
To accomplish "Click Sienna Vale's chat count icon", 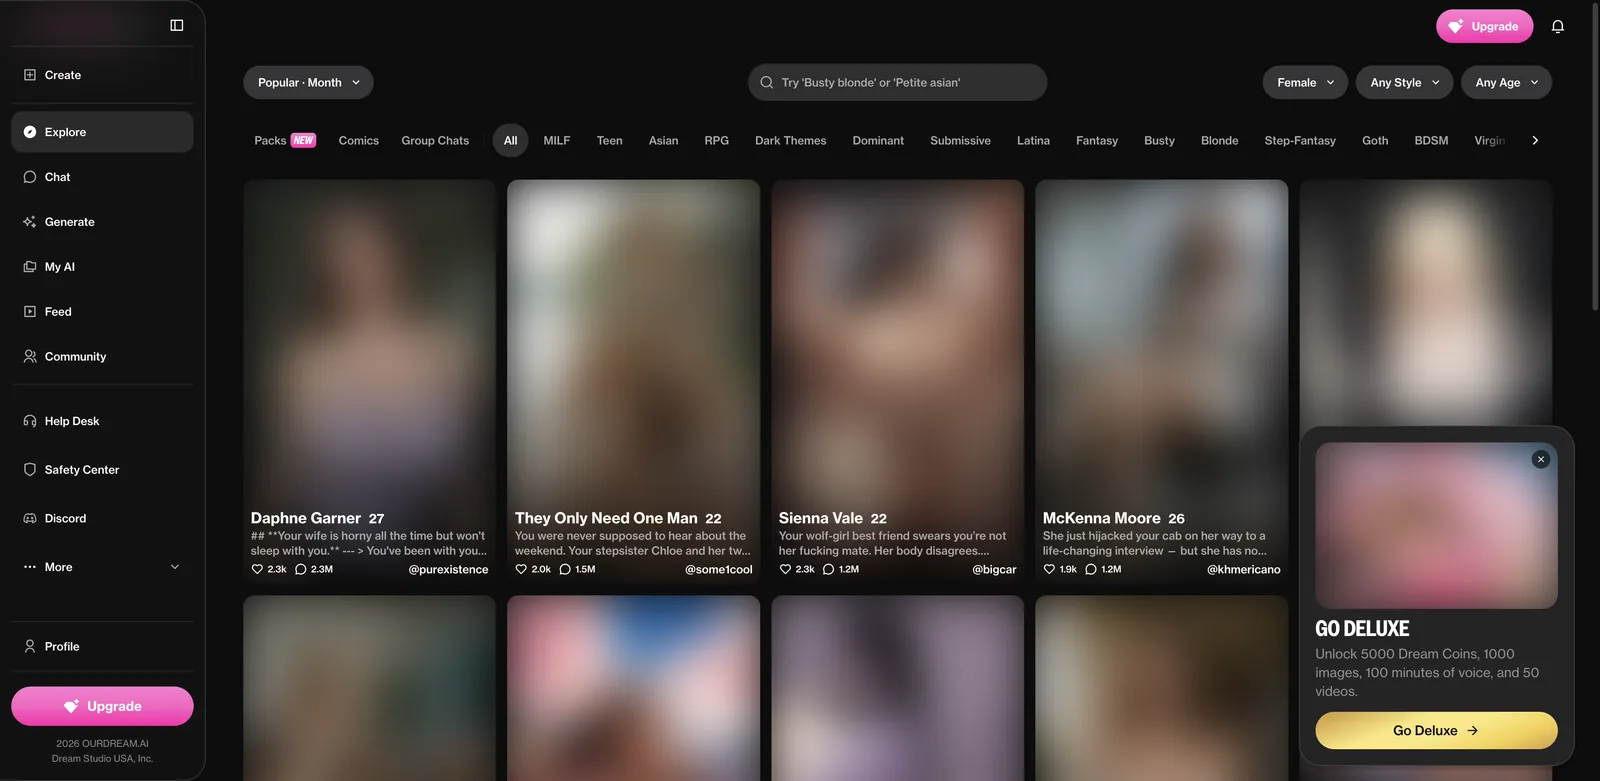I will tap(828, 569).
